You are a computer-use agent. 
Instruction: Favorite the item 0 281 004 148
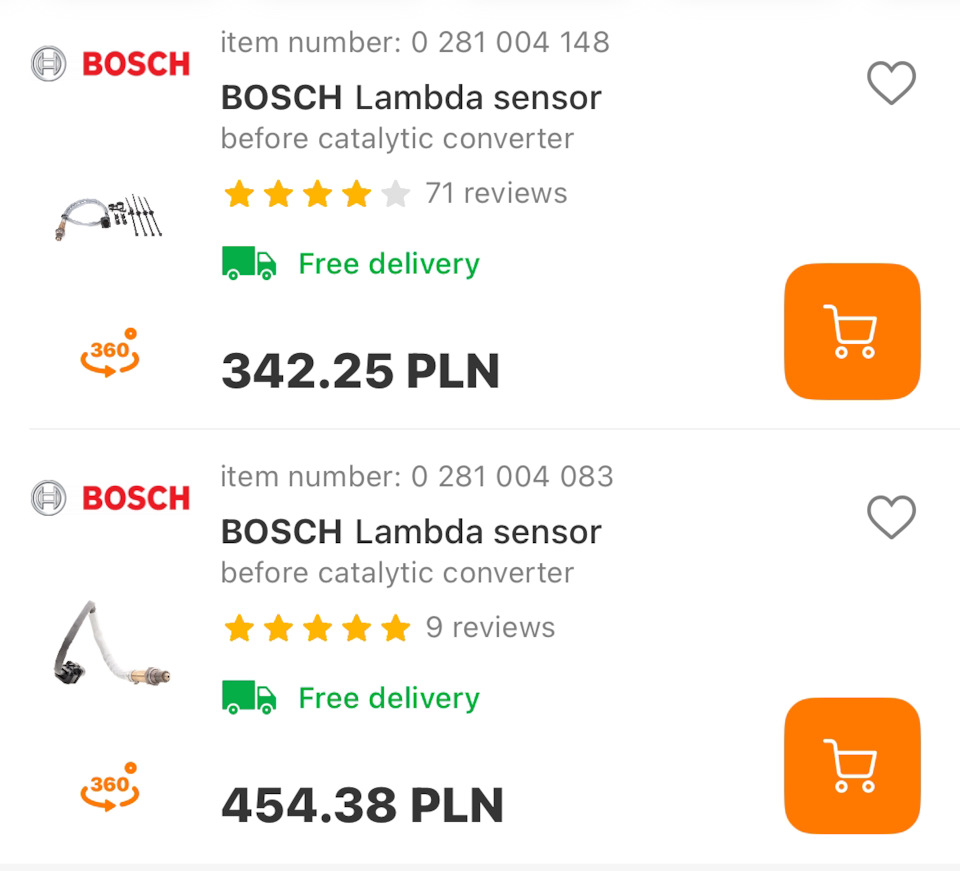point(890,83)
